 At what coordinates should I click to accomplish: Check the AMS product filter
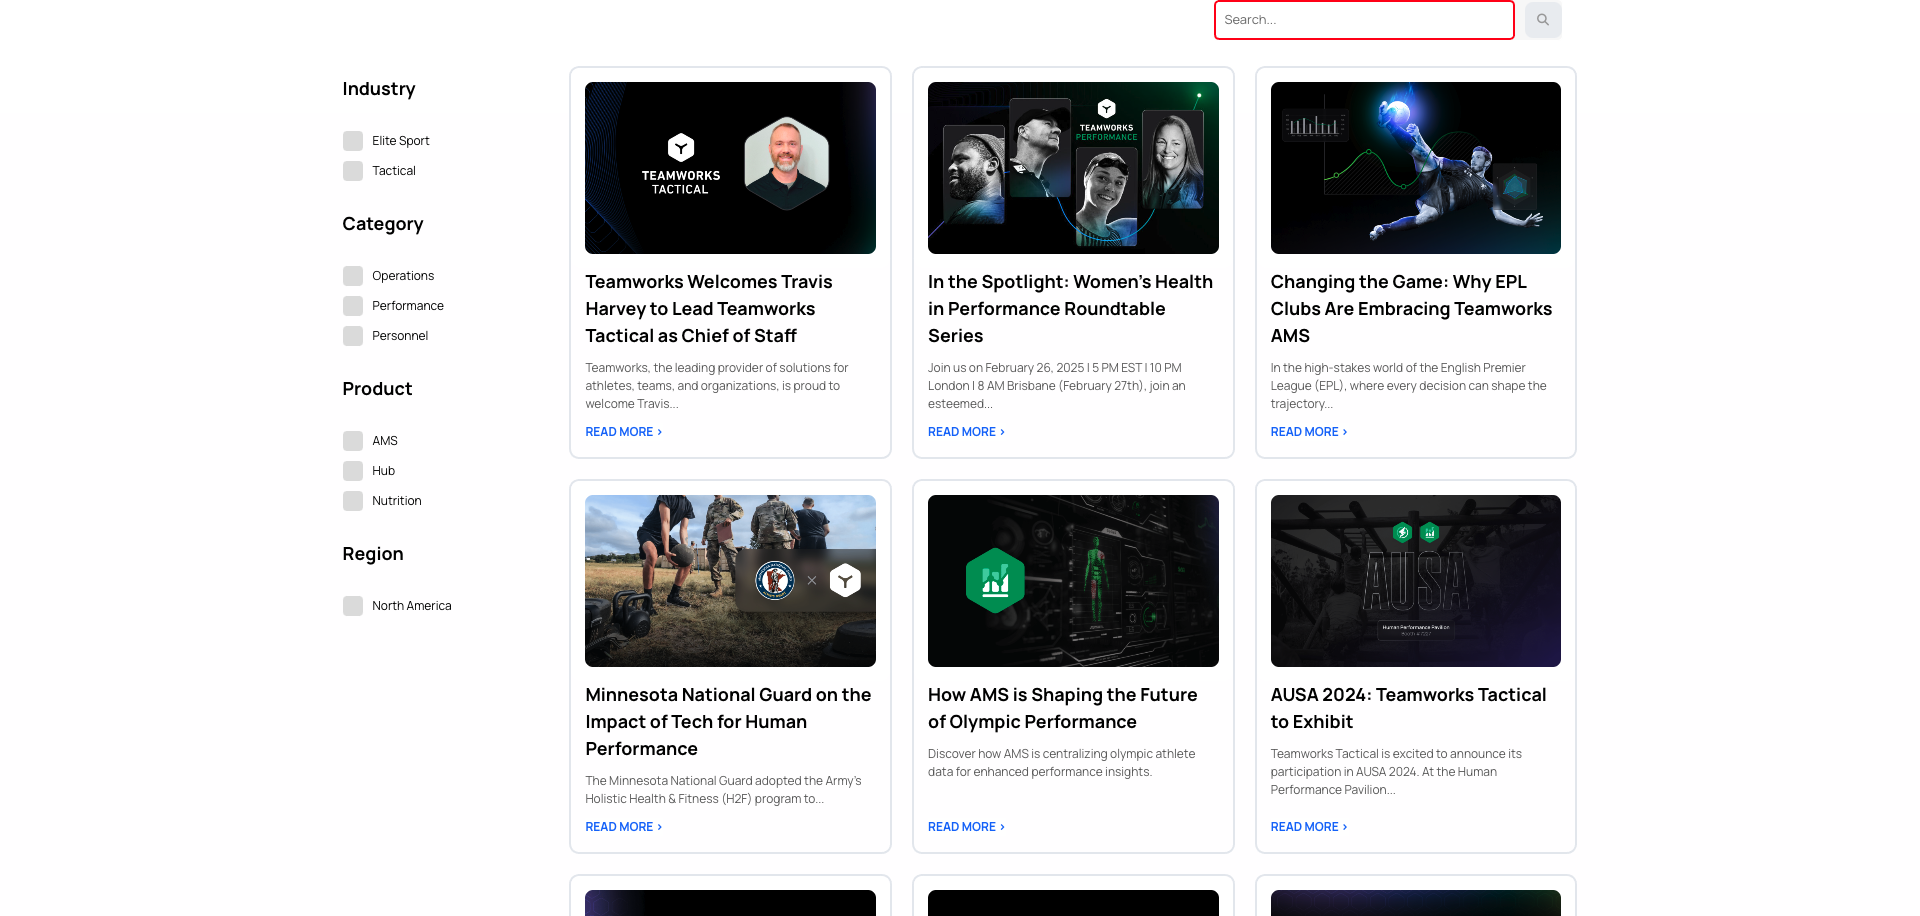coord(352,440)
